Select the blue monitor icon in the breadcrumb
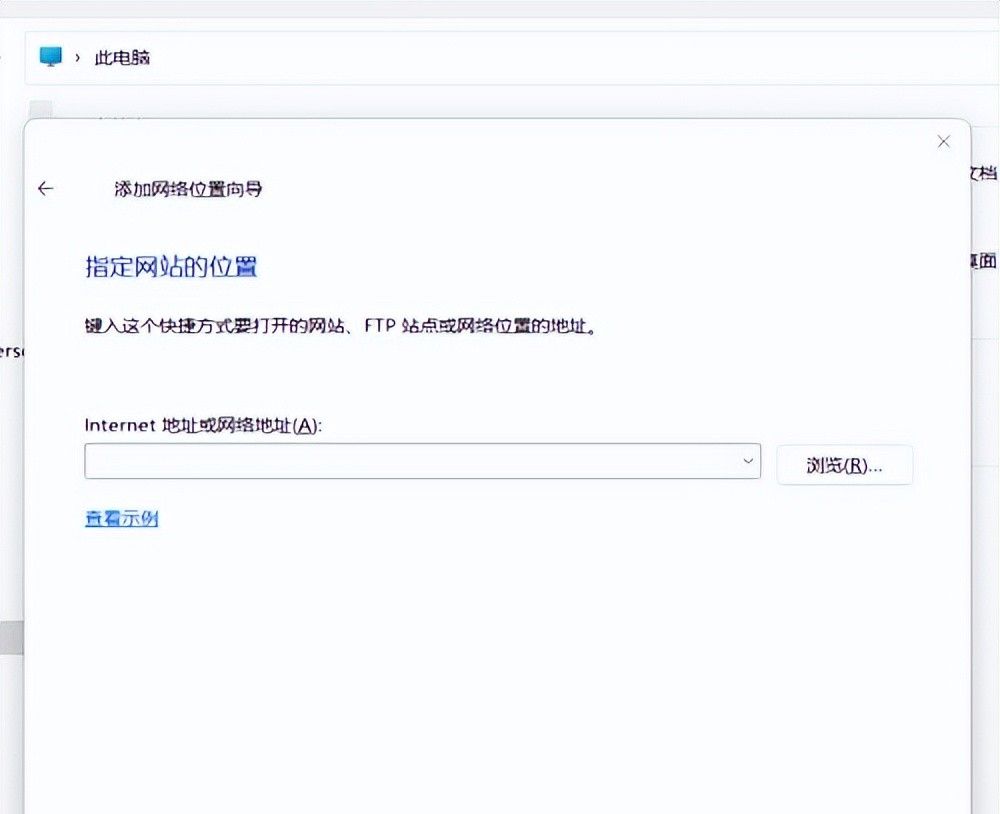The width and height of the screenshot is (1000, 814). coord(50,57)
